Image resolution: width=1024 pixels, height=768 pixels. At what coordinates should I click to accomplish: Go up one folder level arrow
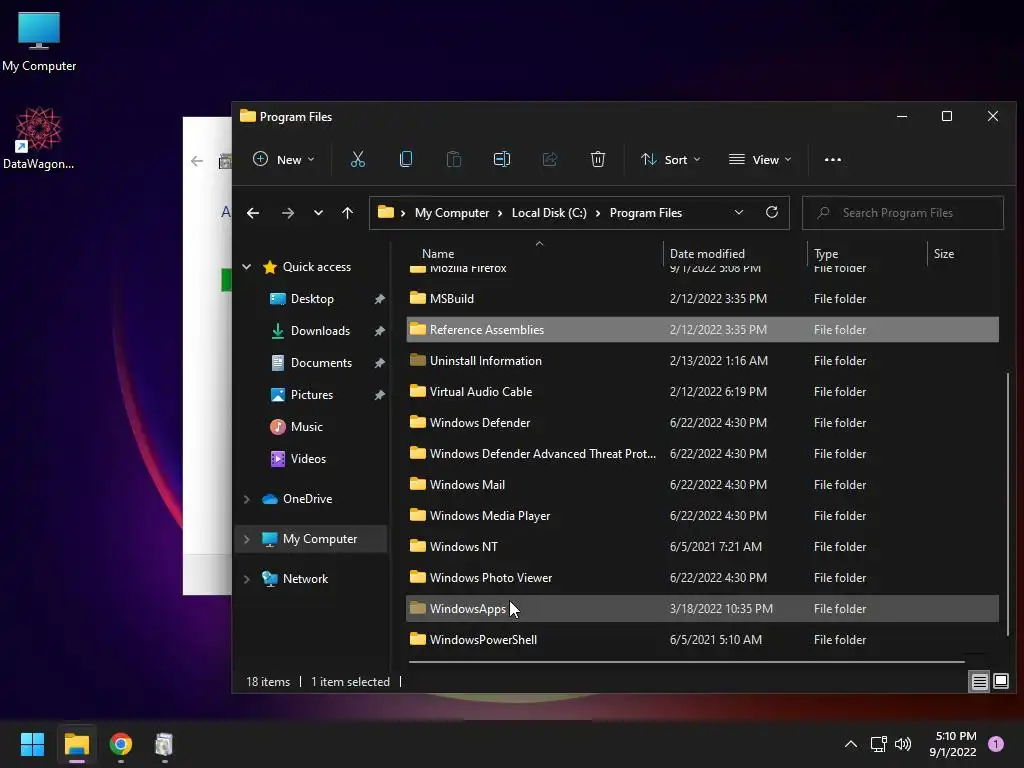(347, 213)
